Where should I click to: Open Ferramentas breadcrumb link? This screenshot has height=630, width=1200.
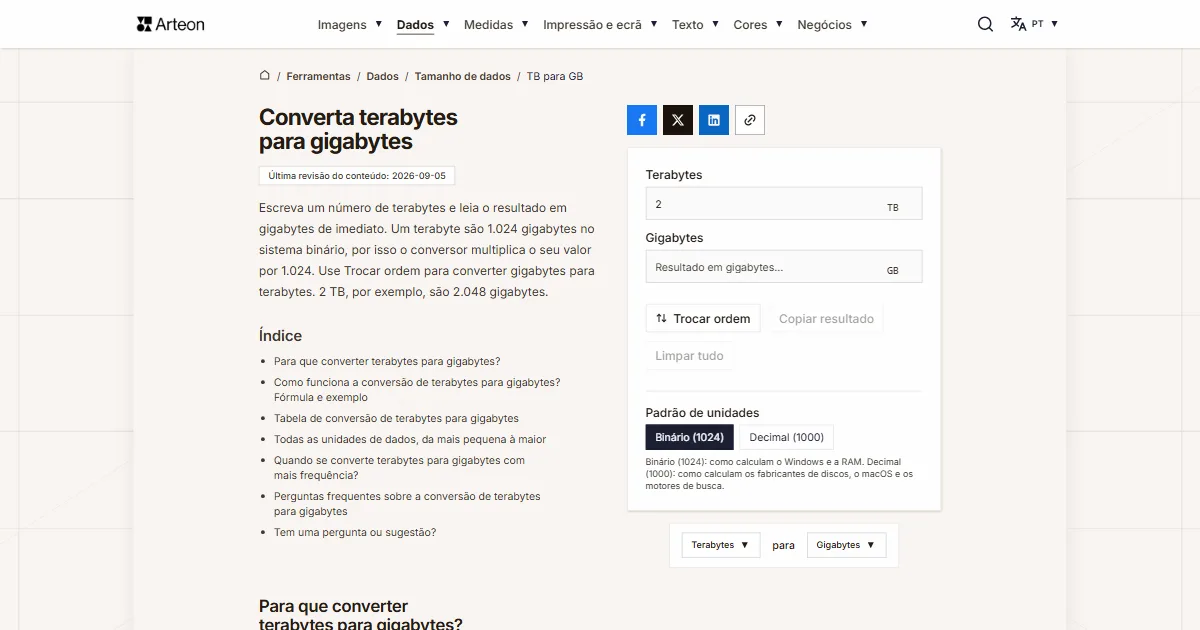(x=318, y=76)
